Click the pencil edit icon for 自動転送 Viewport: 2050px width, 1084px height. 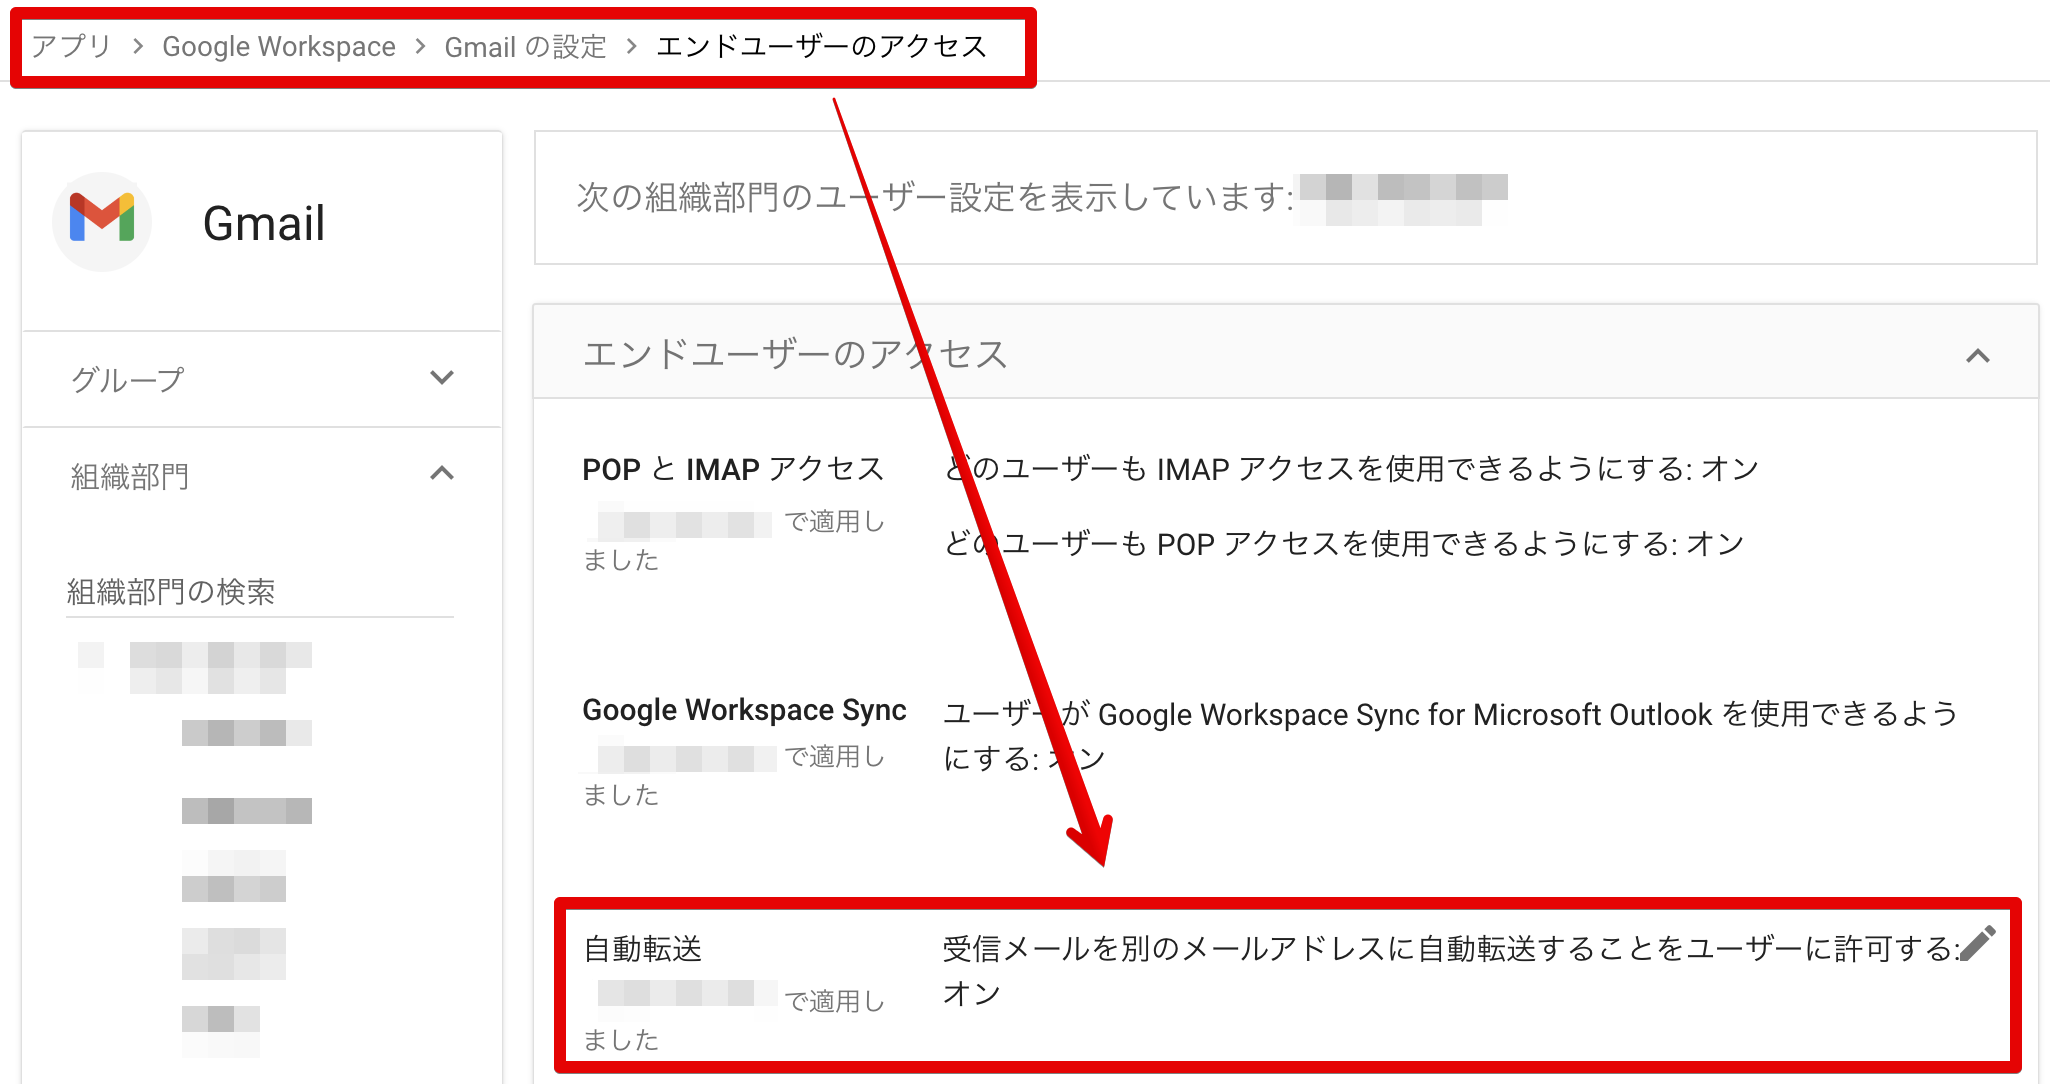coord(1977,943)
